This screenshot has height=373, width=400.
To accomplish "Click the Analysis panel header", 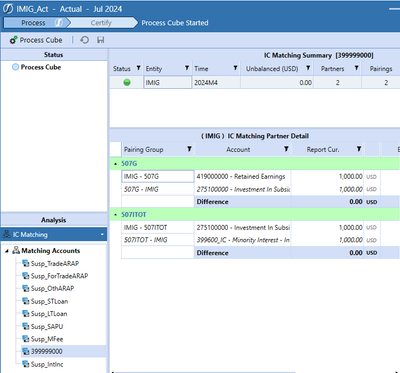I will coord(53,220).
